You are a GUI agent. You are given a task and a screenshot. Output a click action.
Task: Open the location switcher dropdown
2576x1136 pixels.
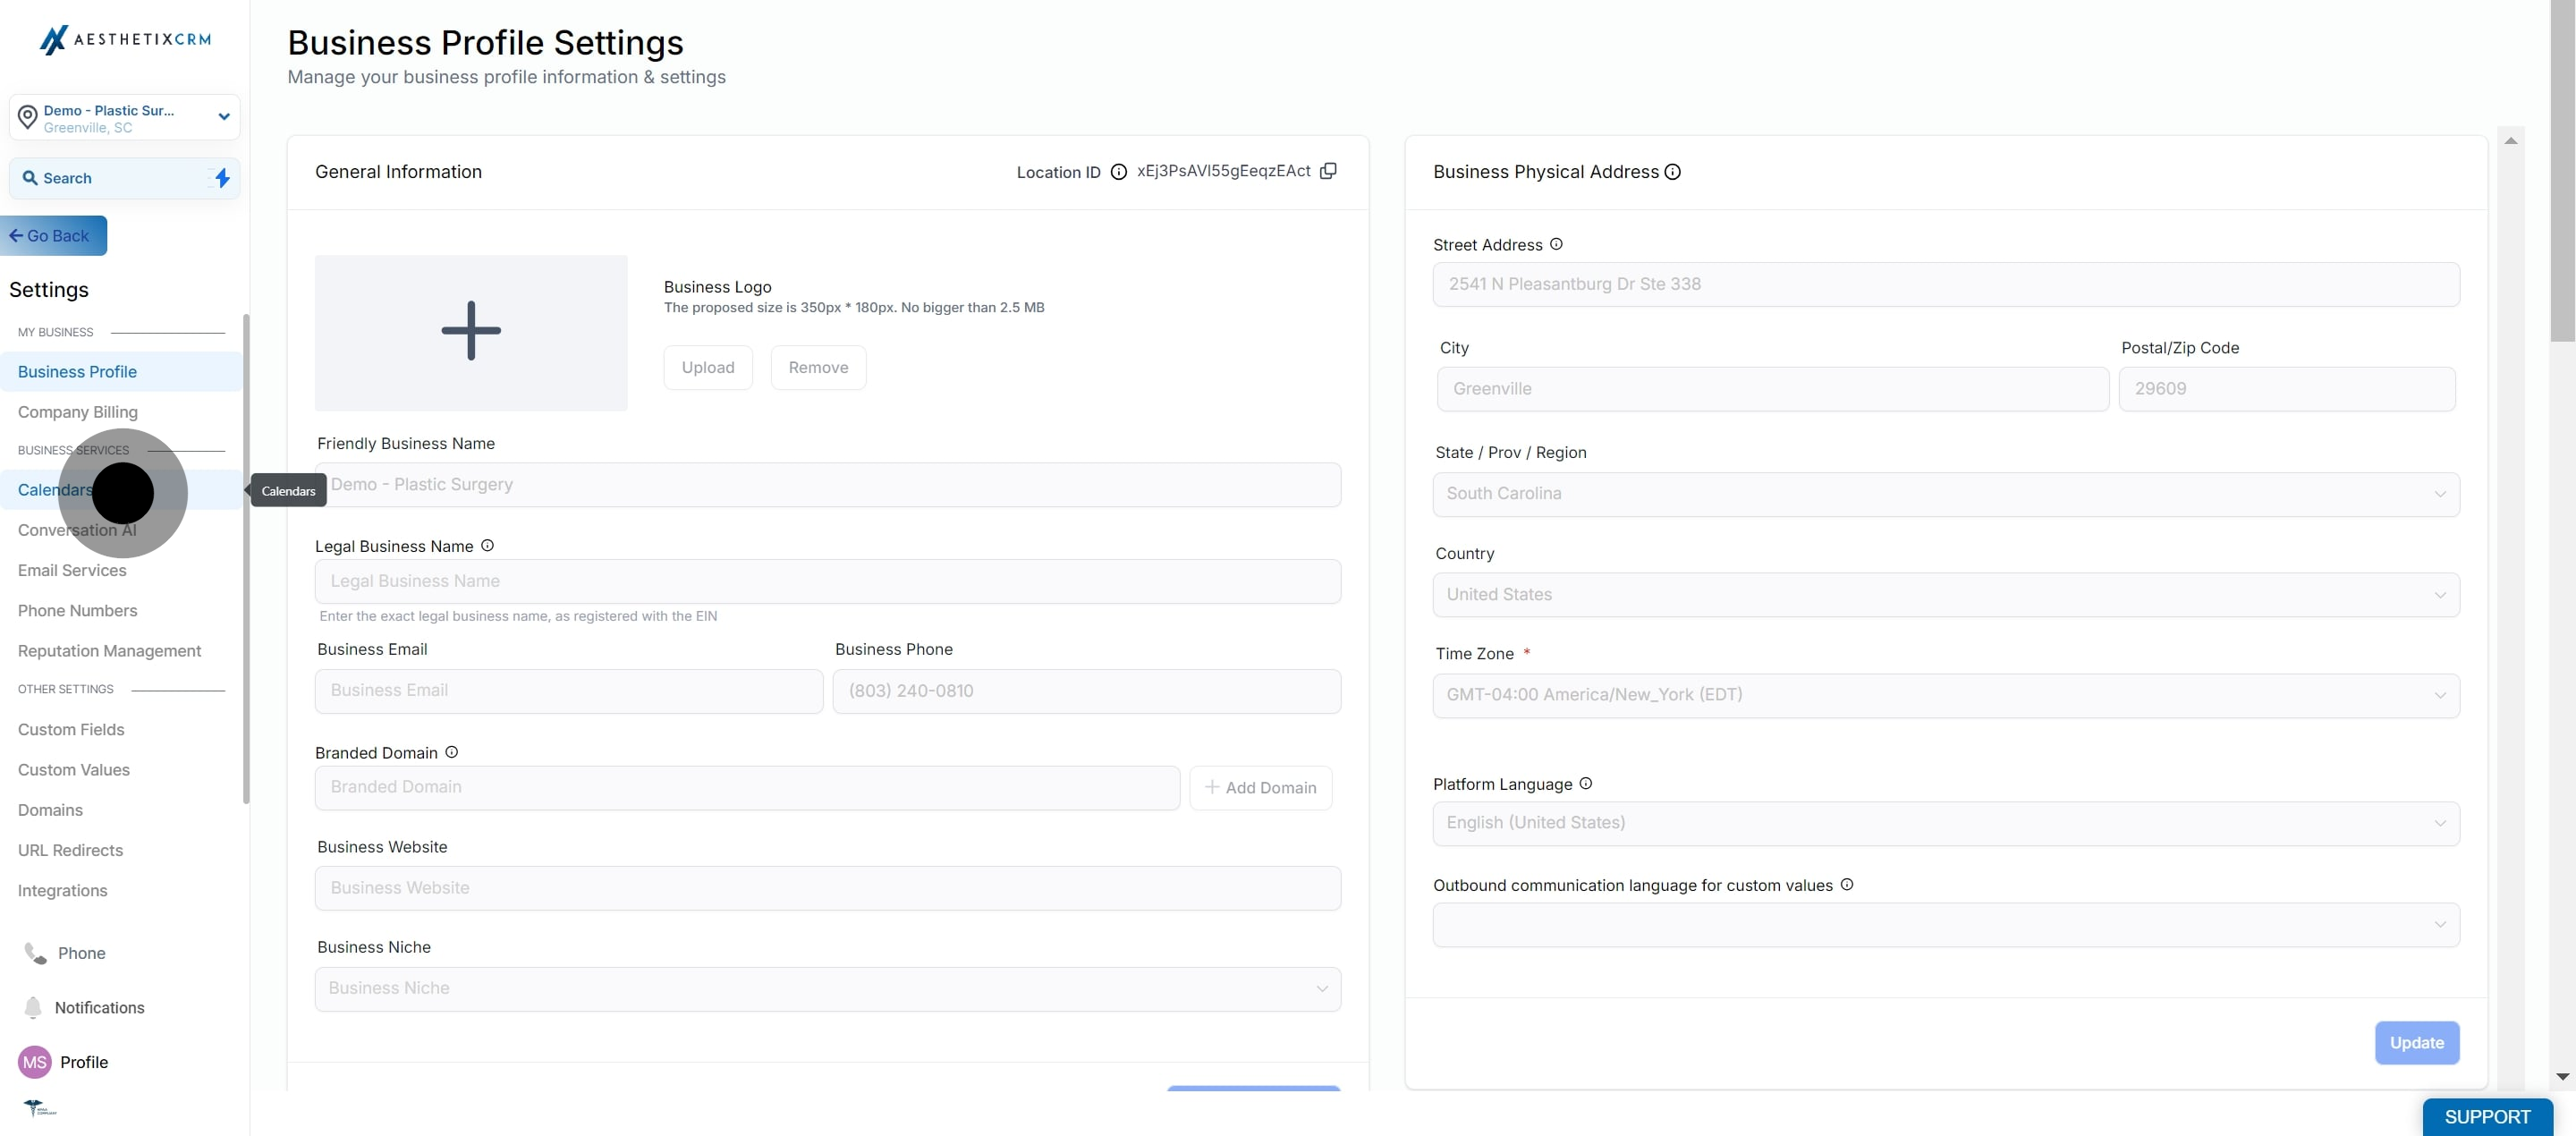[124, 118]
